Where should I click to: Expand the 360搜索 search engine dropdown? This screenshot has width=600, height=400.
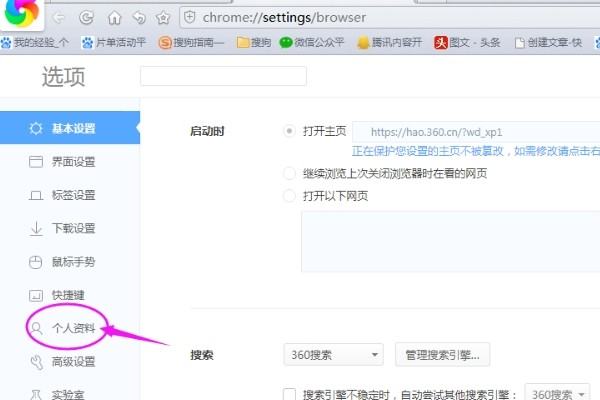pyautogui.click(x=333, y=354)
